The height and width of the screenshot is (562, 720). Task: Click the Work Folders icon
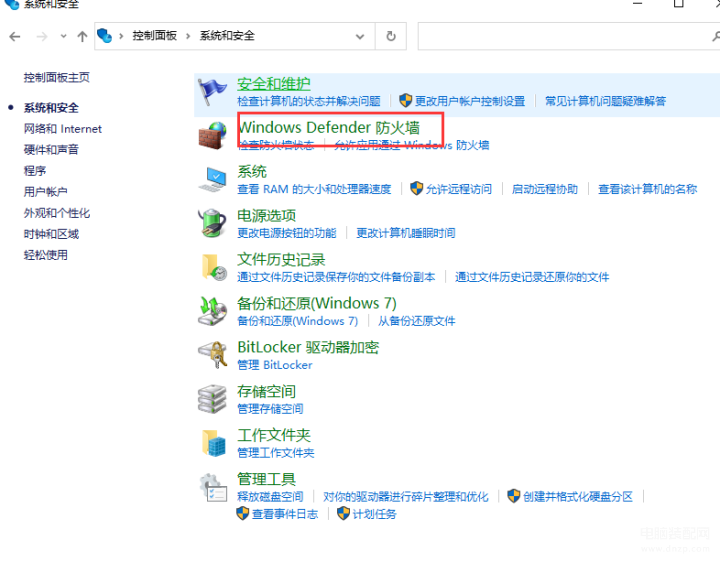[214, 443]
